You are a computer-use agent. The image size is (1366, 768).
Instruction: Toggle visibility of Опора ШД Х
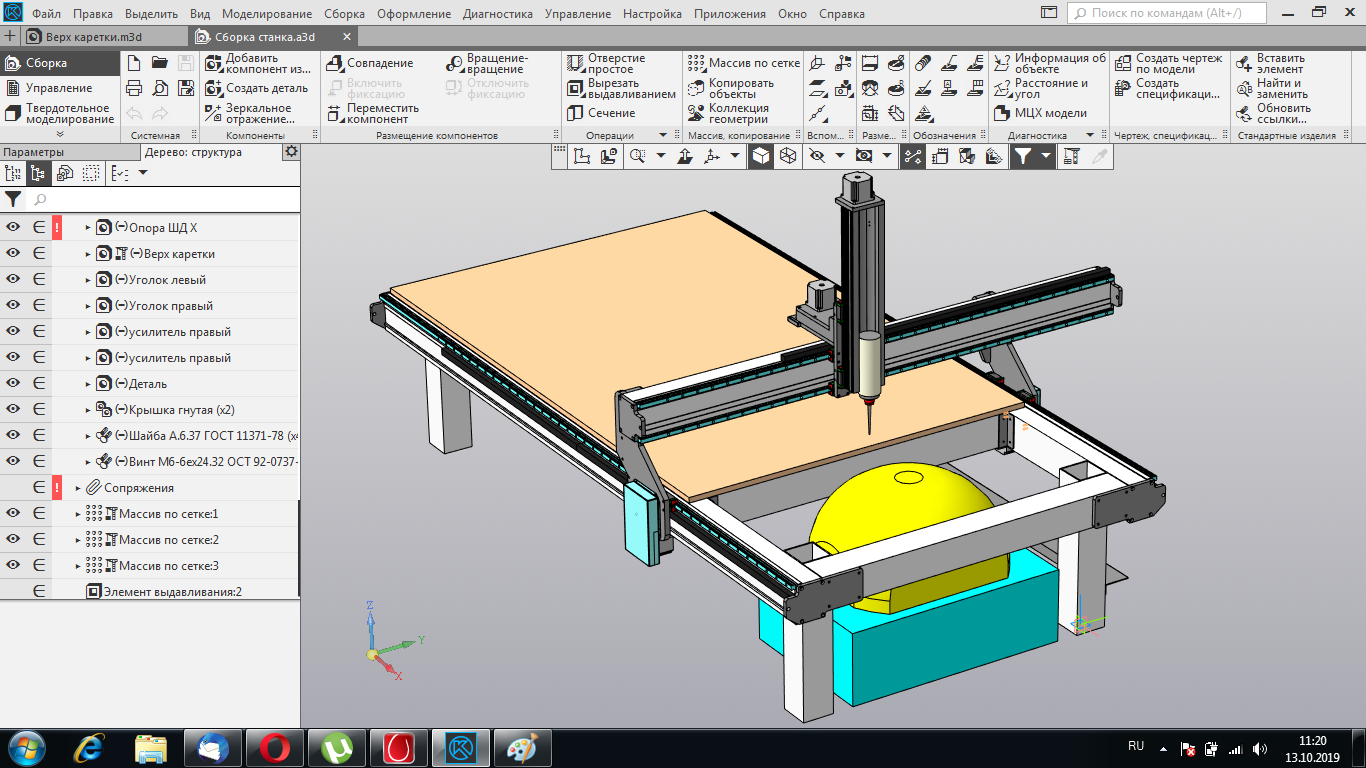13,227
